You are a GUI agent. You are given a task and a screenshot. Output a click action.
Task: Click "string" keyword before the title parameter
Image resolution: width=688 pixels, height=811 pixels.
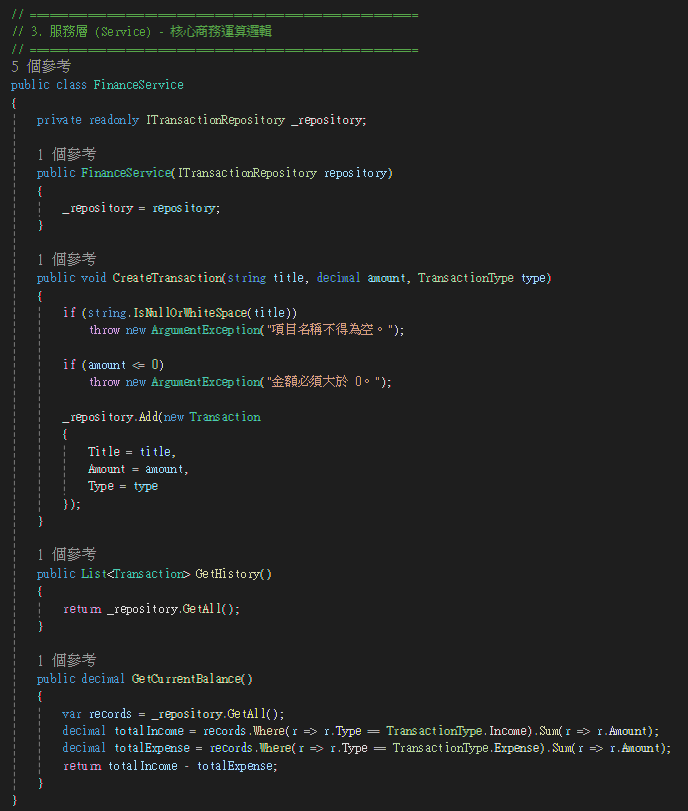point(247,278)
